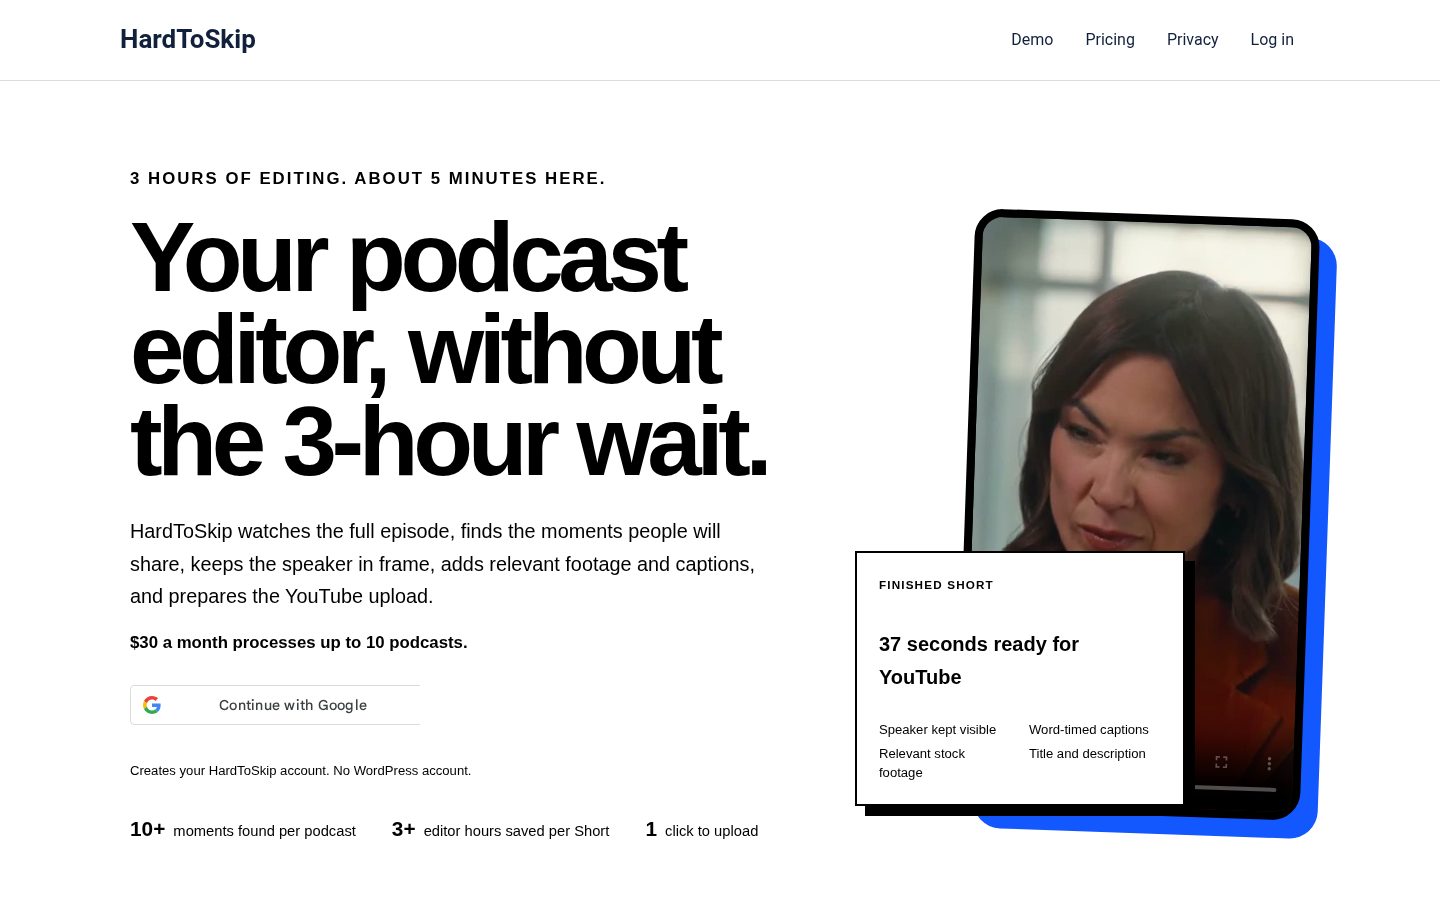Screen dimensions: 1440x900
Task: Open the Privacy nav link
Action: point(1192,40)
